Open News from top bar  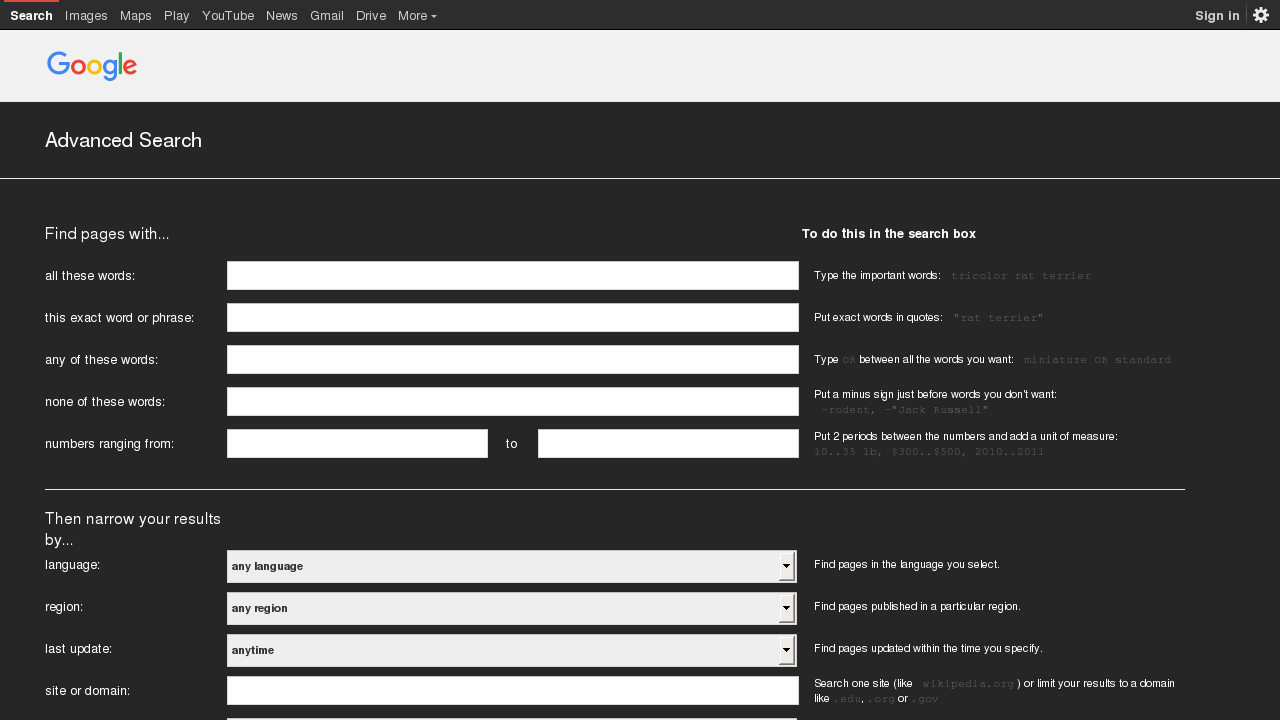(282, 15)
